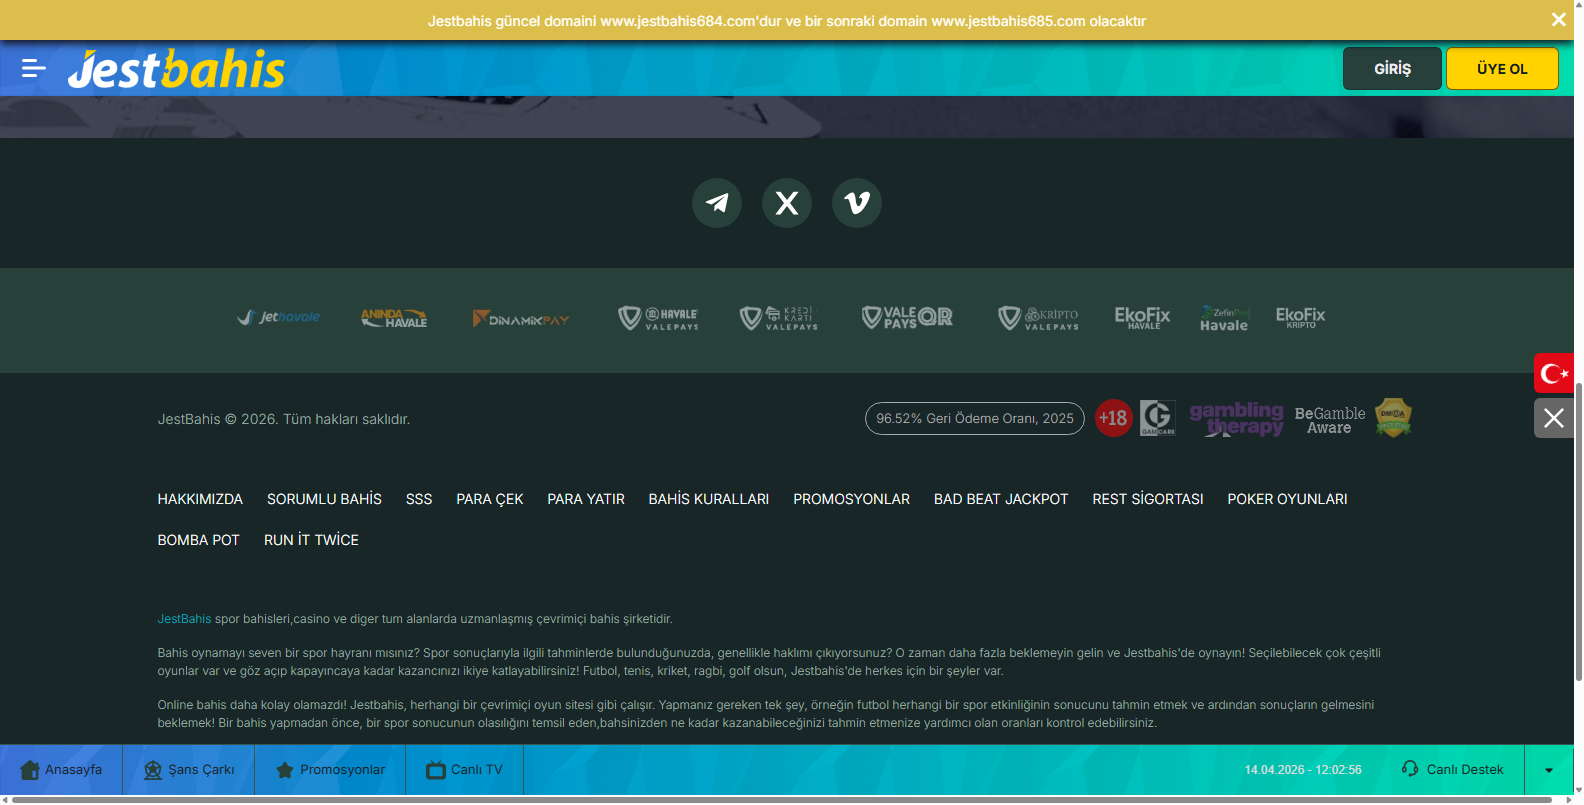The height and width of the screenshot is (805, 1584).
Task: Click the JestBahis © 2026 copyright text
Action: pyautogui.click(x=284, y=419)
